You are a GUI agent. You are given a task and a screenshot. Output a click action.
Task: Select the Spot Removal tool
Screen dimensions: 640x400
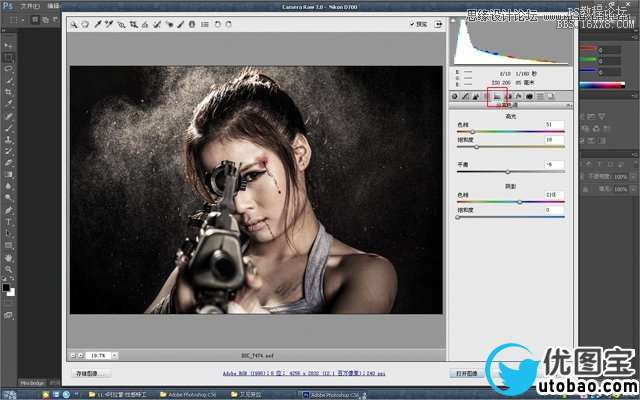point(157,24)
